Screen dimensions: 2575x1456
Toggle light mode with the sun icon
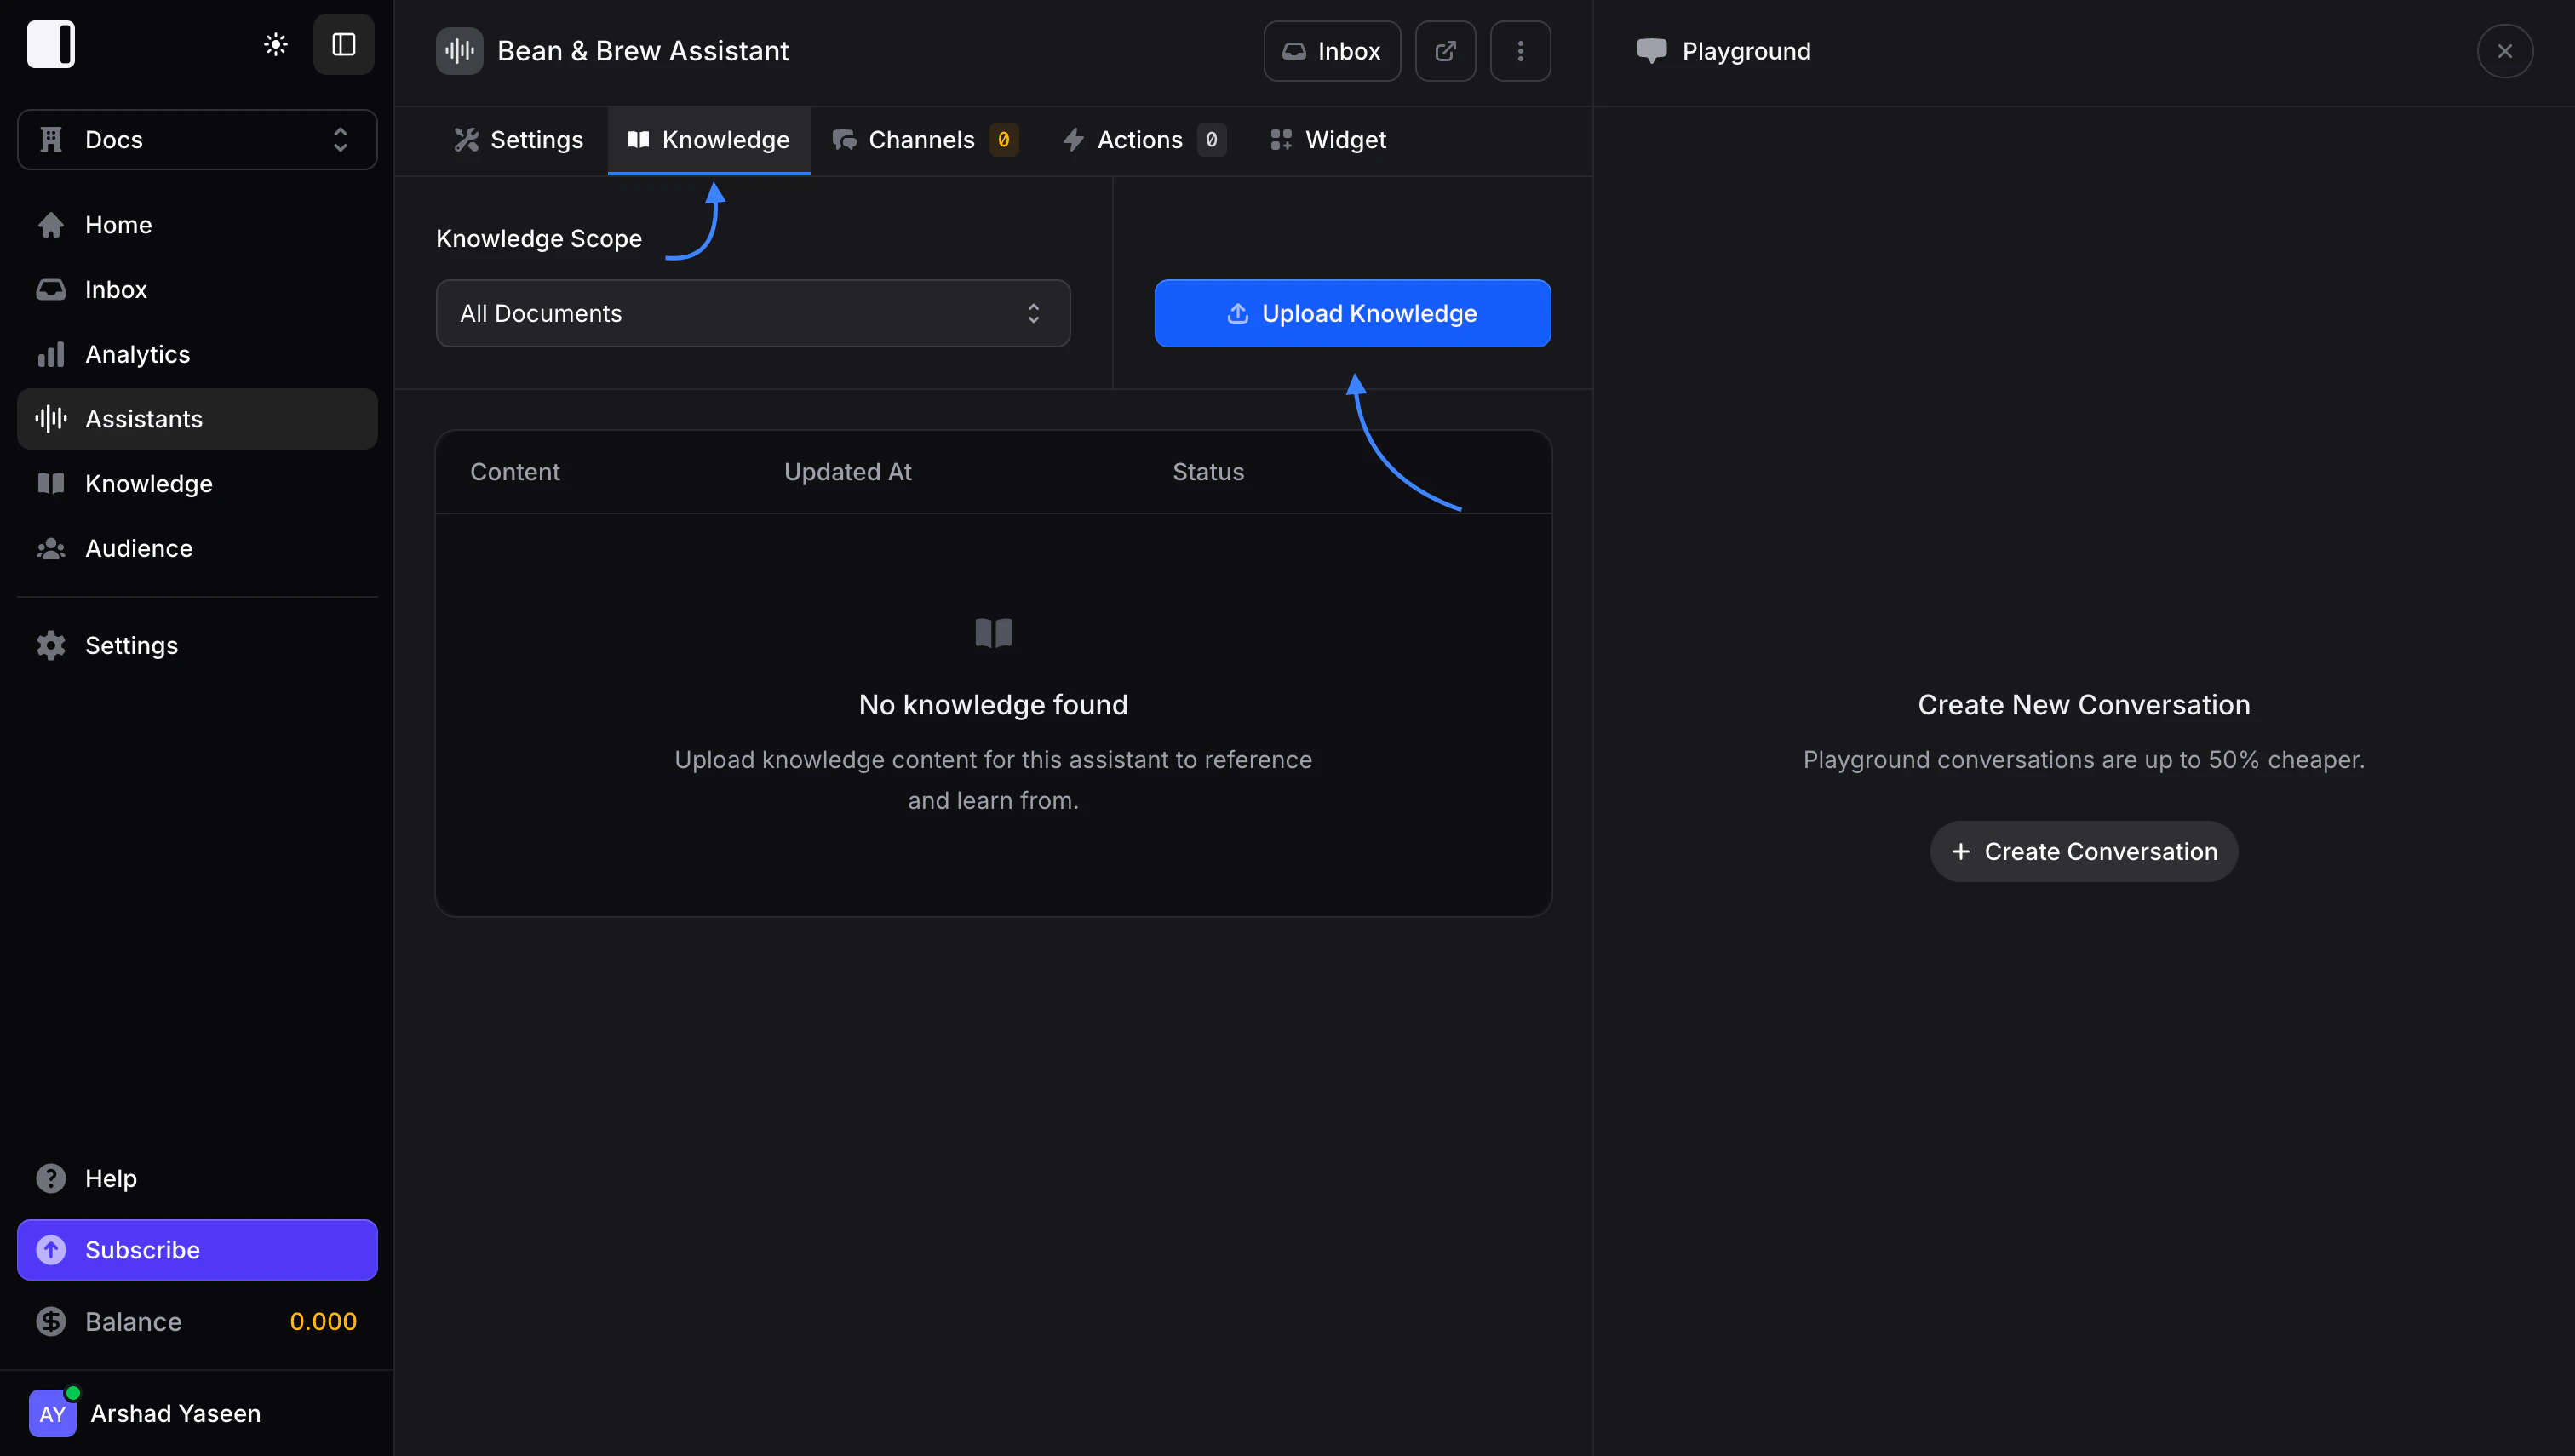pos(275,43)
